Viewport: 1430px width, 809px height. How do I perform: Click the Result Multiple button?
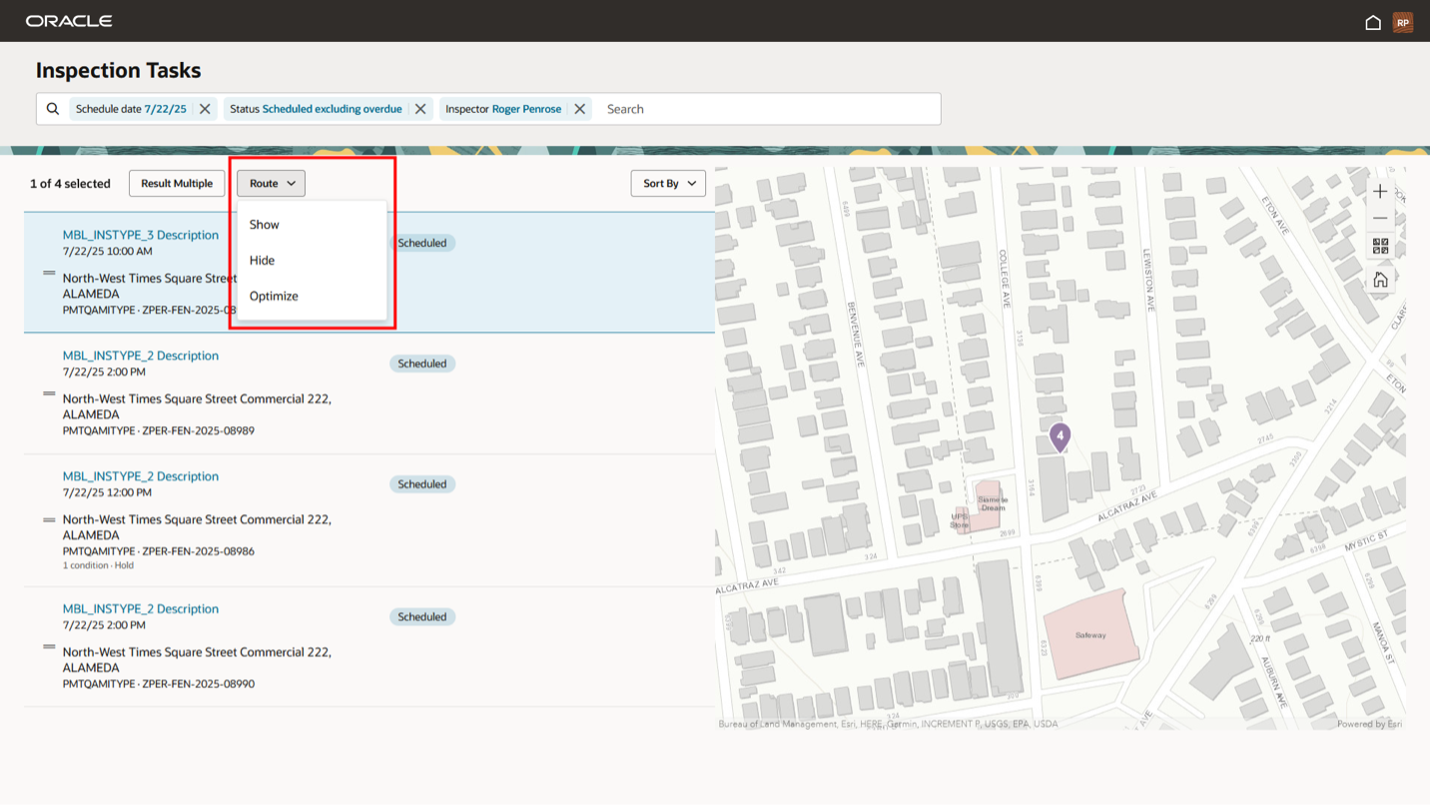click(x=177, y=183)
